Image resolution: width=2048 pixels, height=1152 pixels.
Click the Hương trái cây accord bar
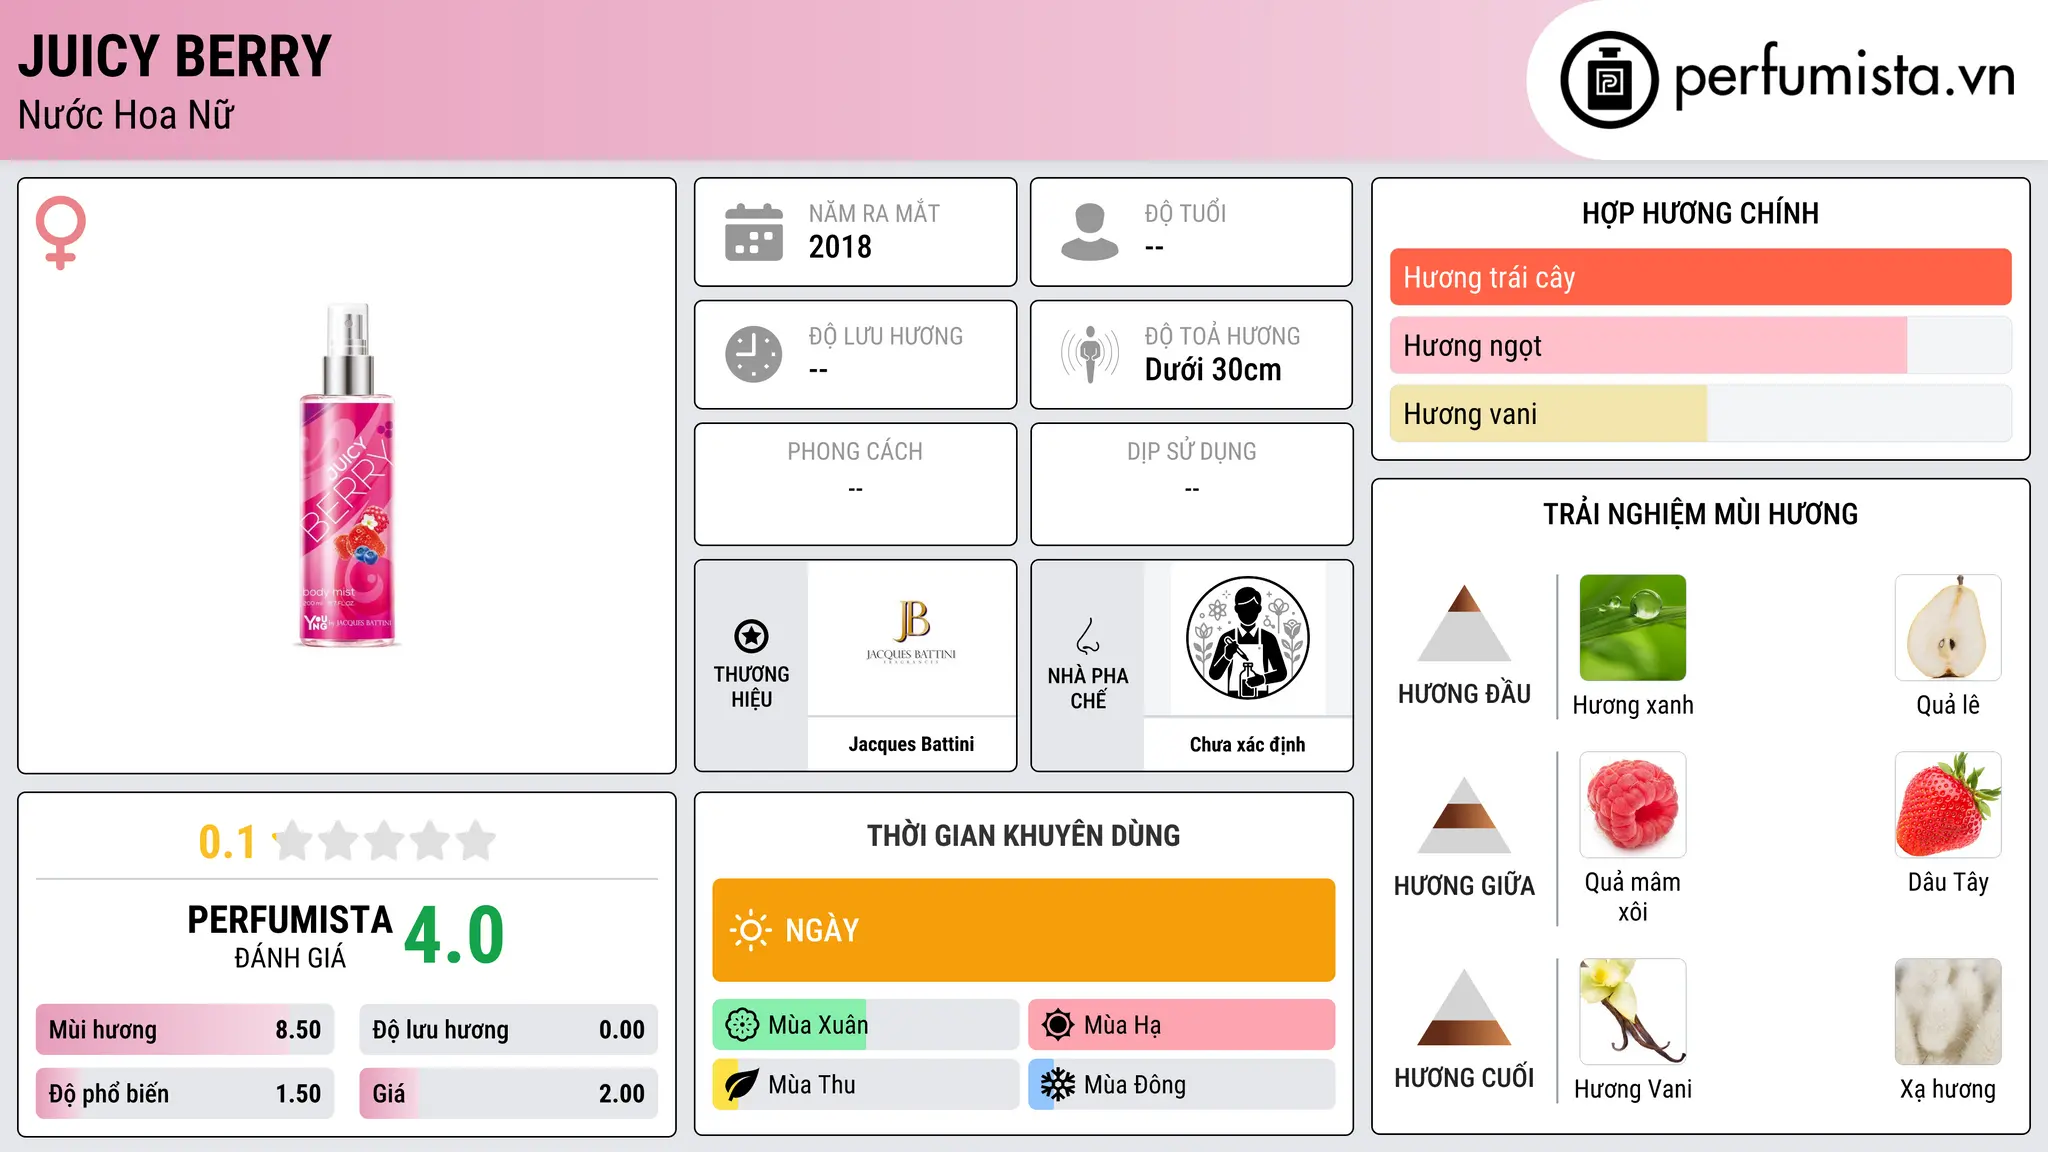tap(1701, 277)
